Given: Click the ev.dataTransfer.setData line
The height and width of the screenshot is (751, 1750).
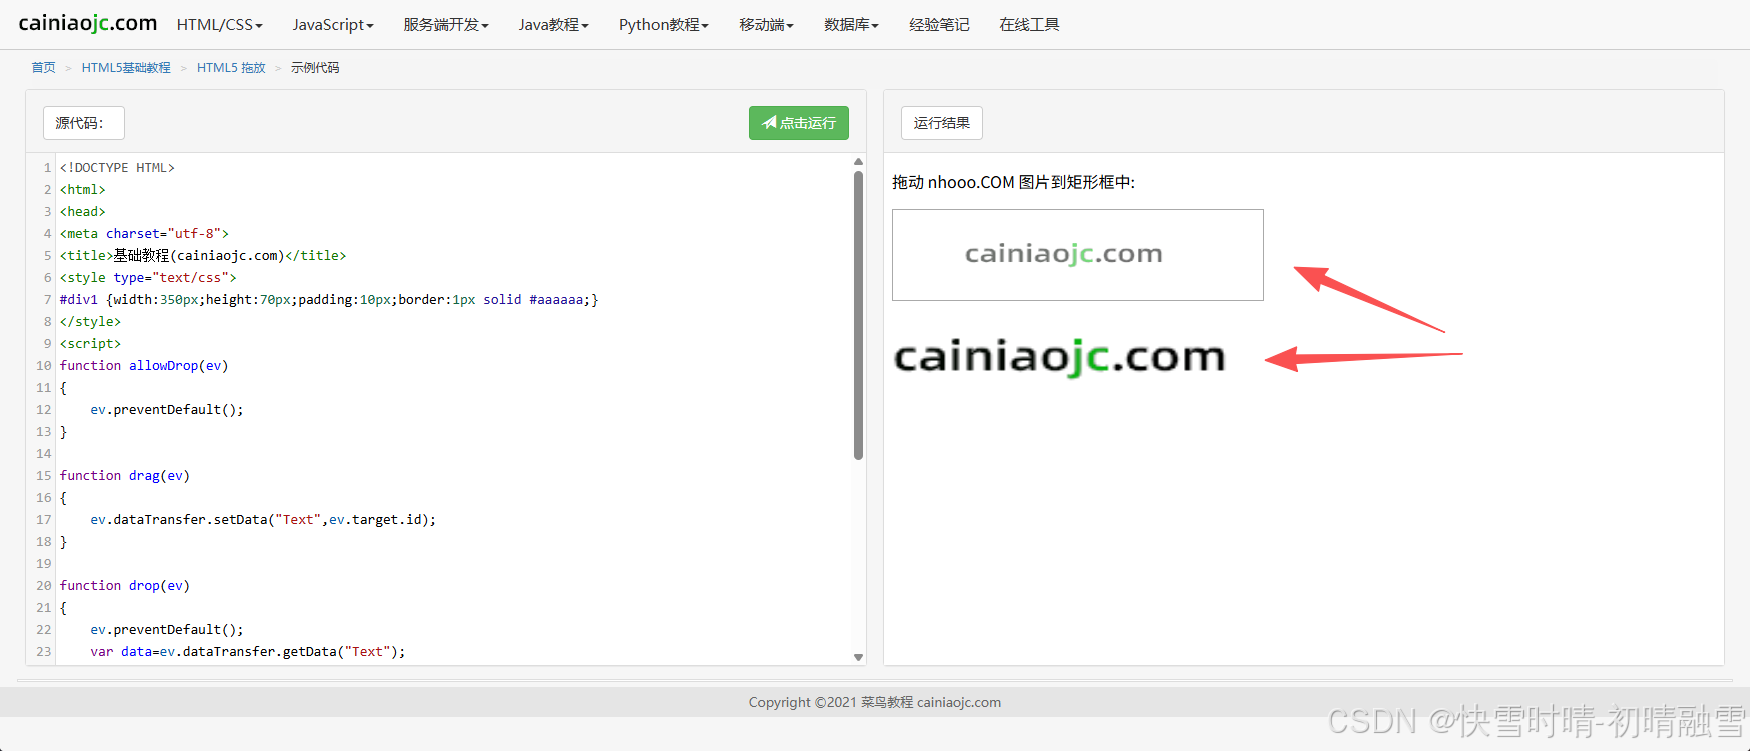Looking at the screenshot, I should (263, 520).
